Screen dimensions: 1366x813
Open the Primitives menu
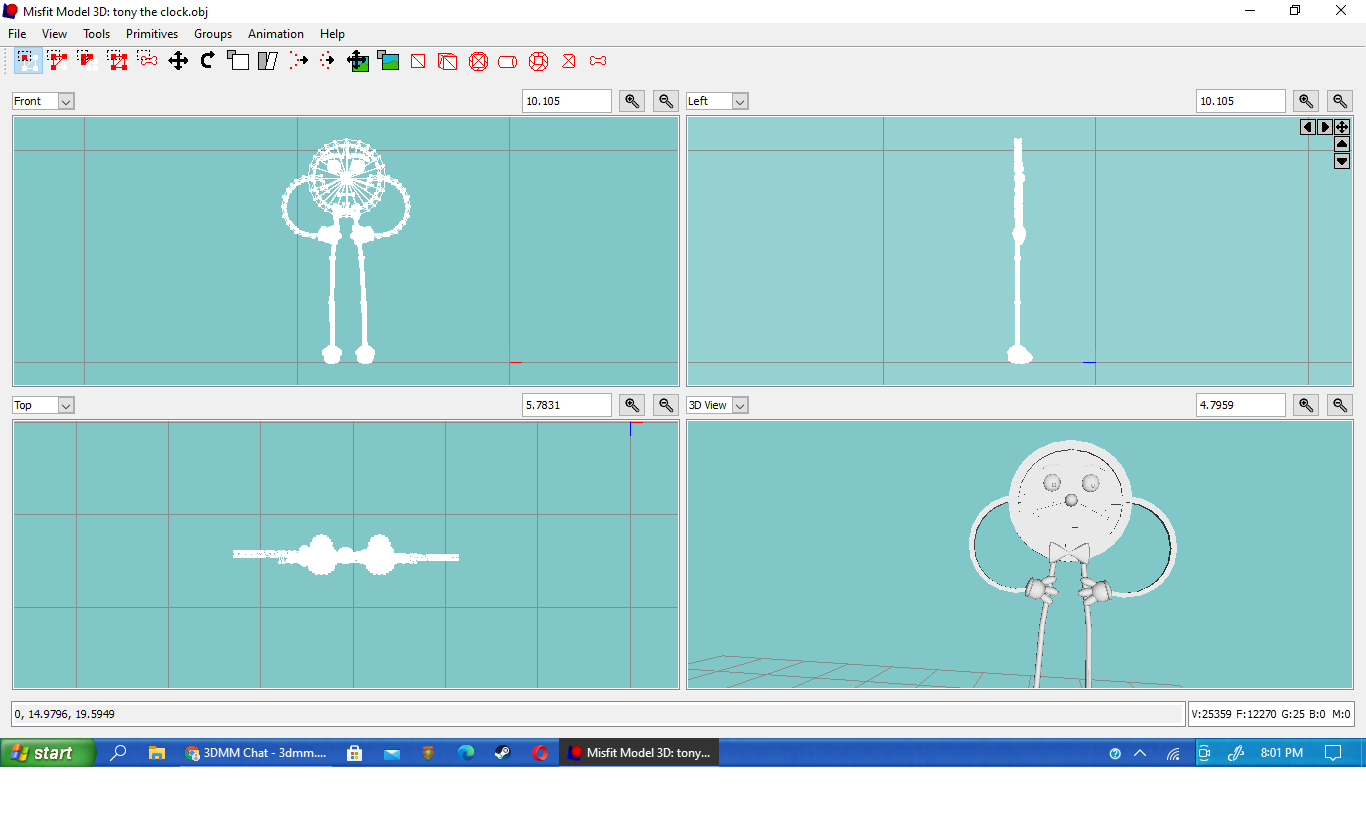[152, 34]
